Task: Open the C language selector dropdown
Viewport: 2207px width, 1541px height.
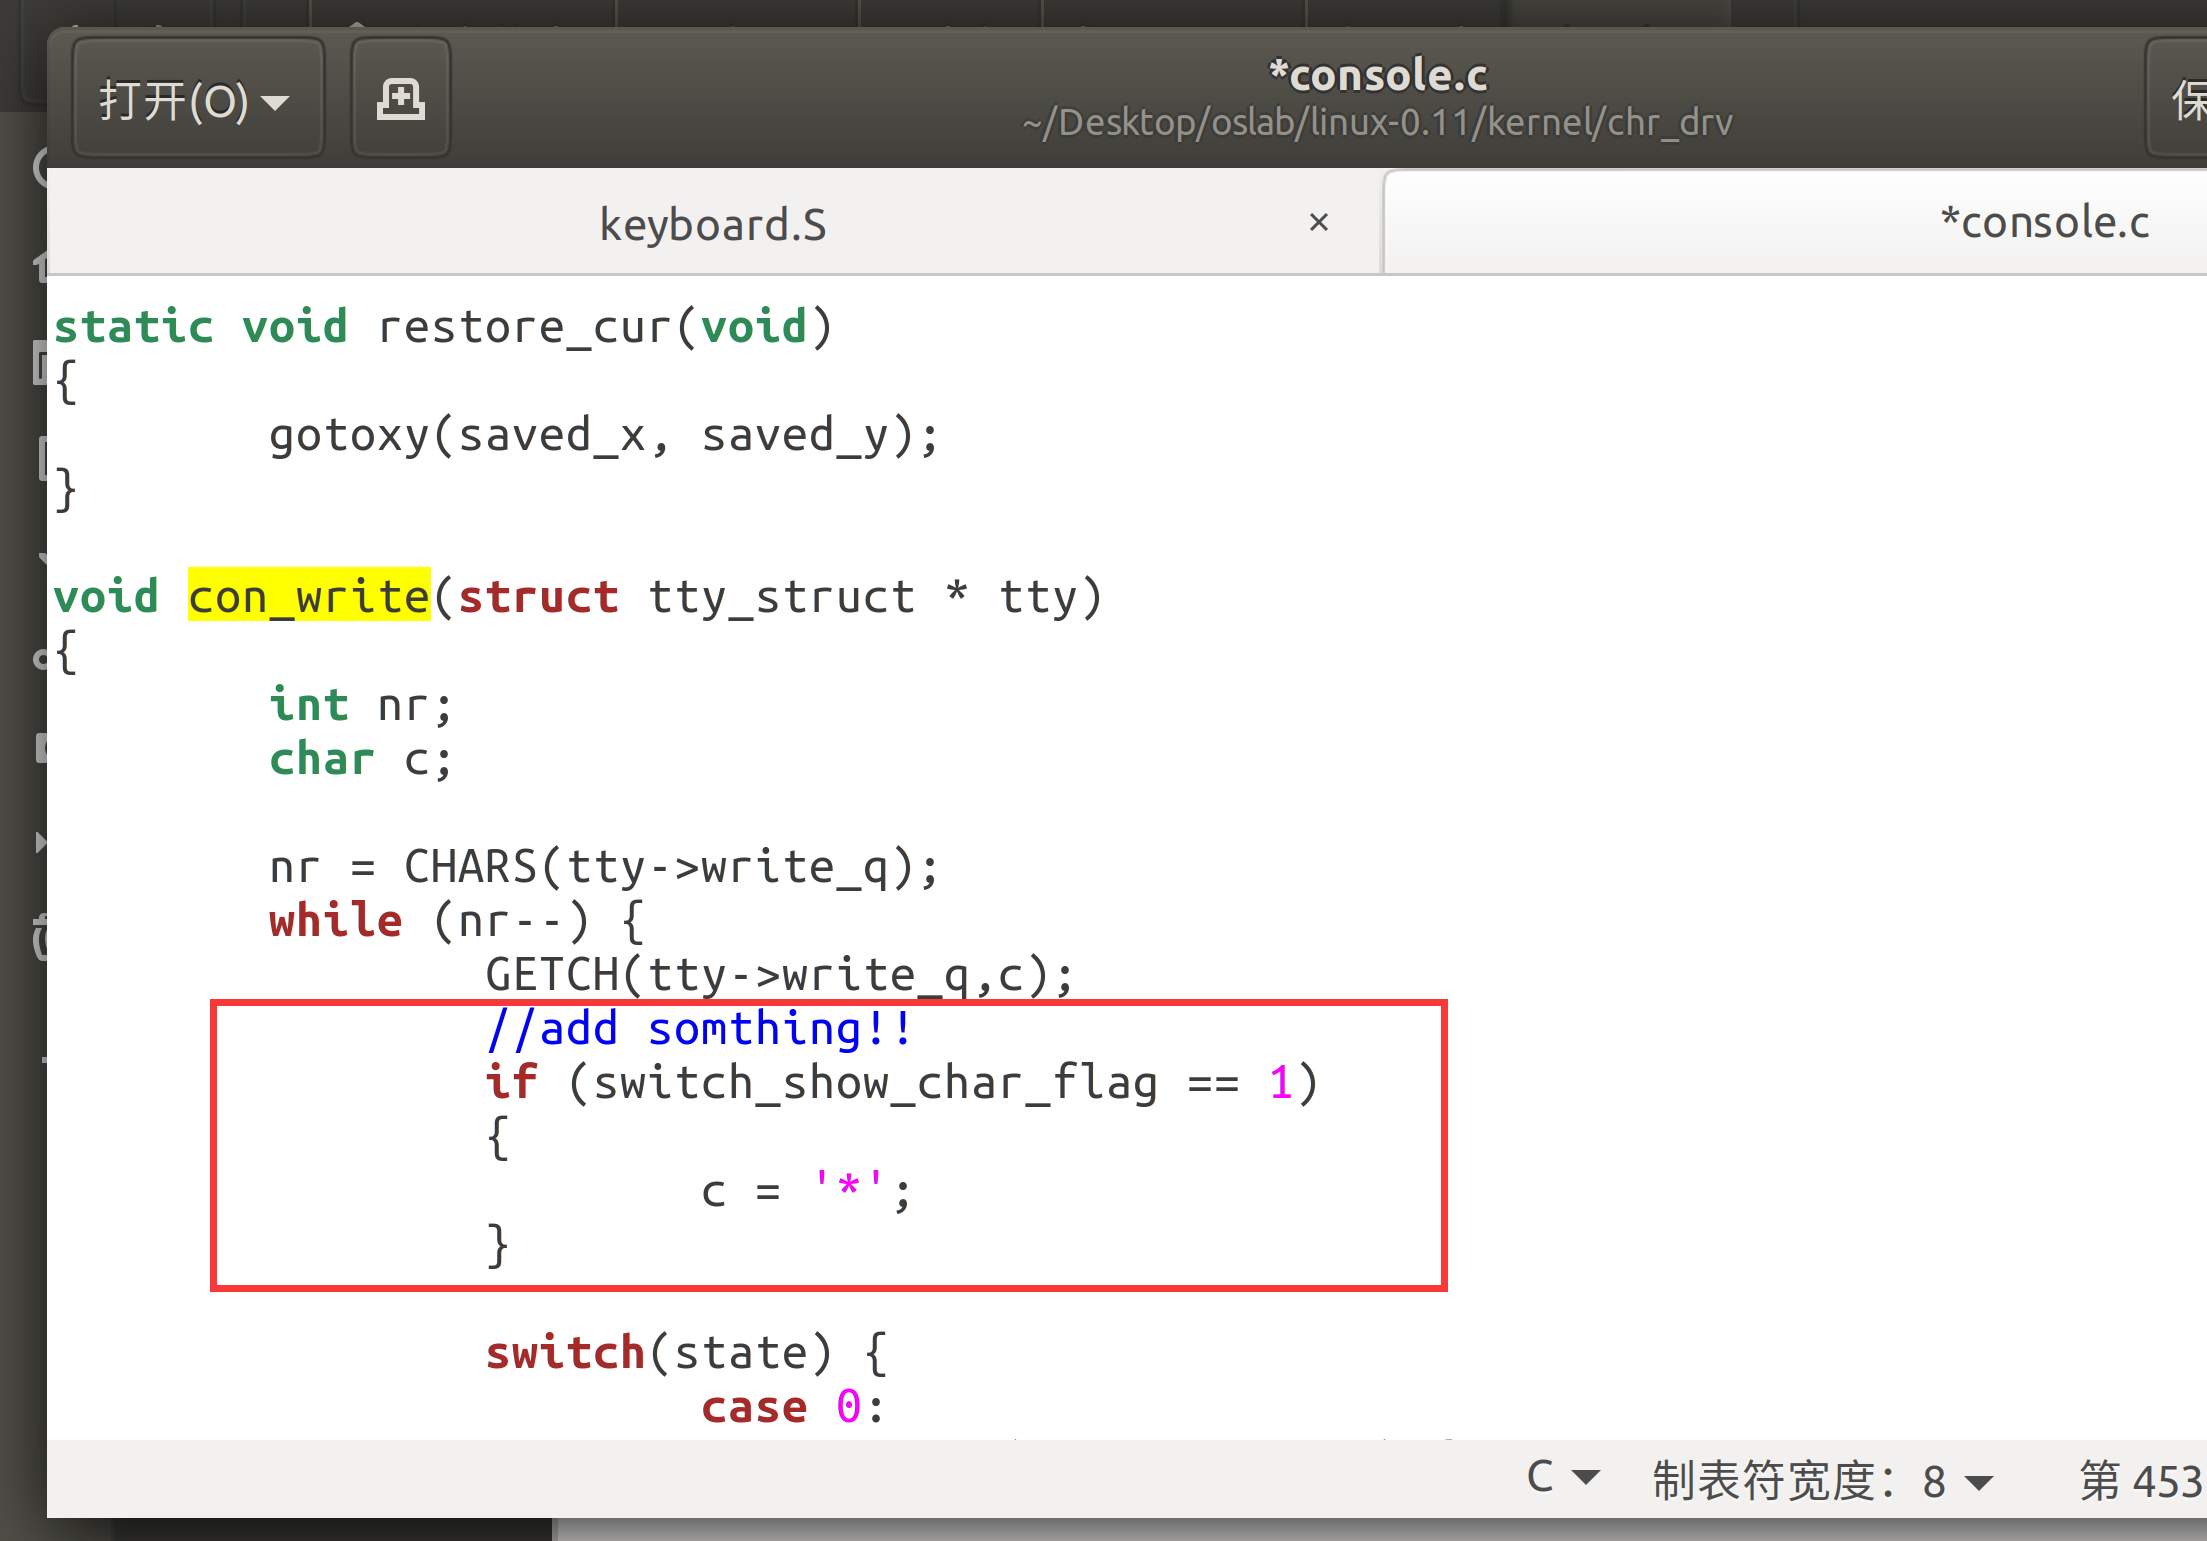Action: pyautogui.click(x=1563, y=1478)
